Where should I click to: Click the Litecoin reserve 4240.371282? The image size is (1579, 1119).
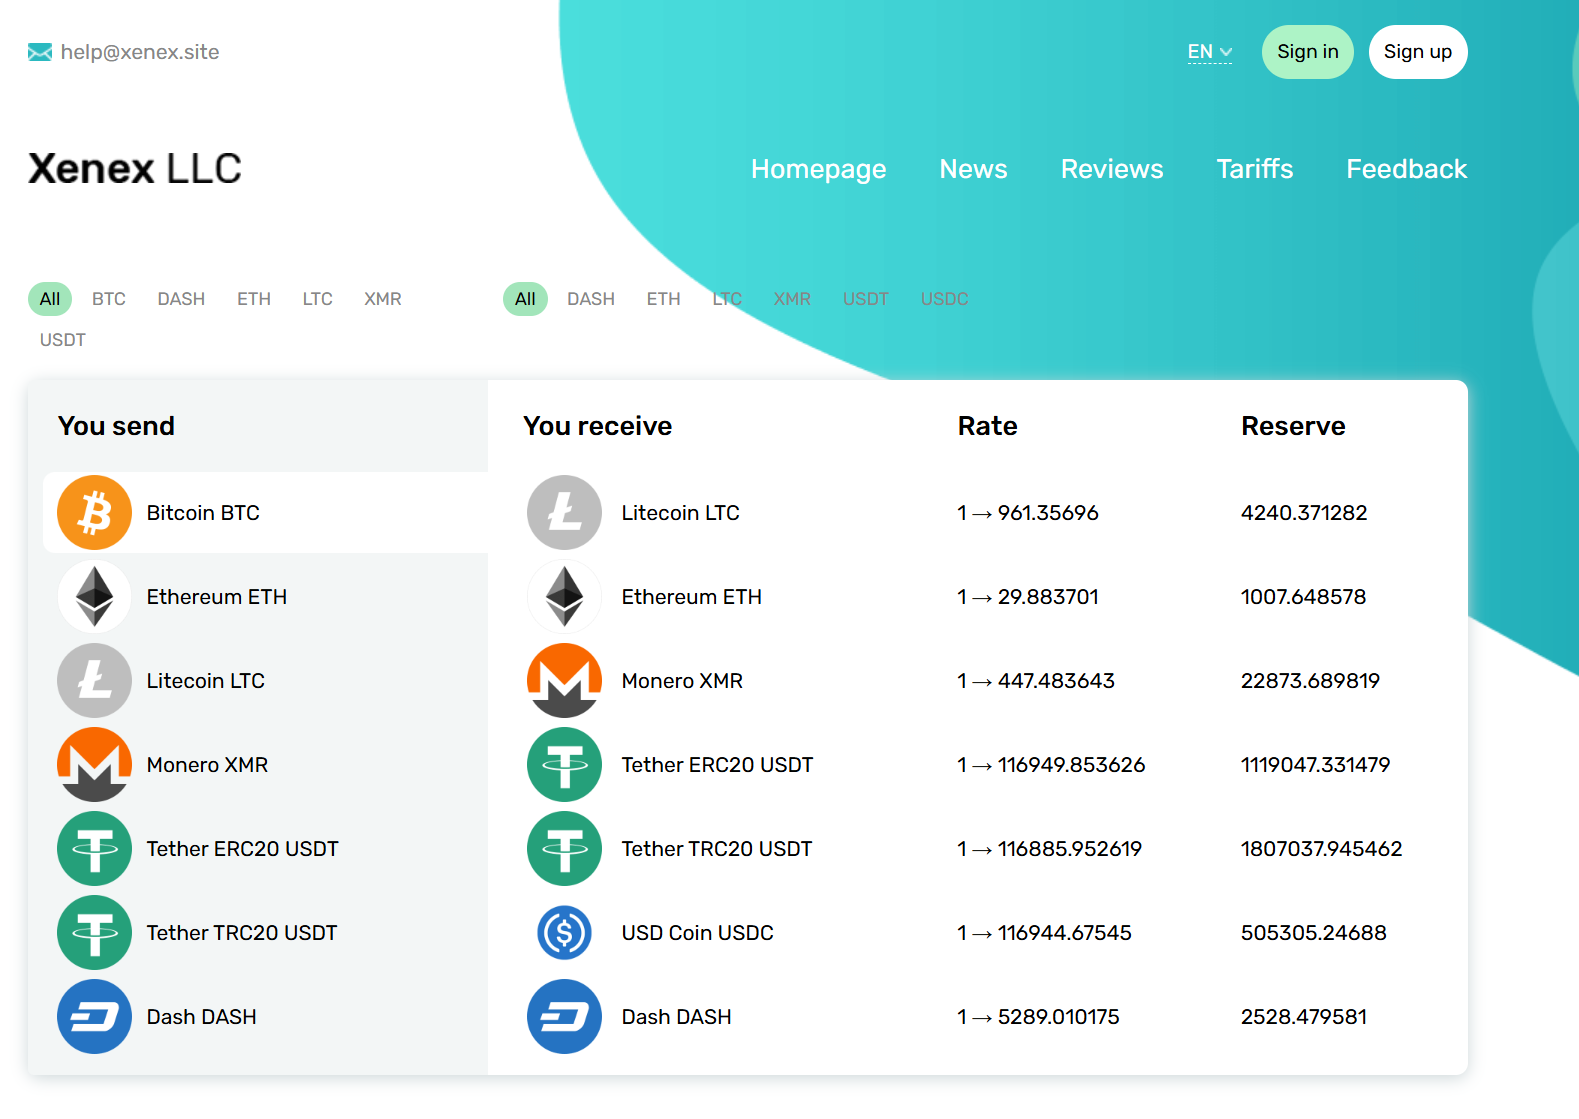[x=1304, y=513]
